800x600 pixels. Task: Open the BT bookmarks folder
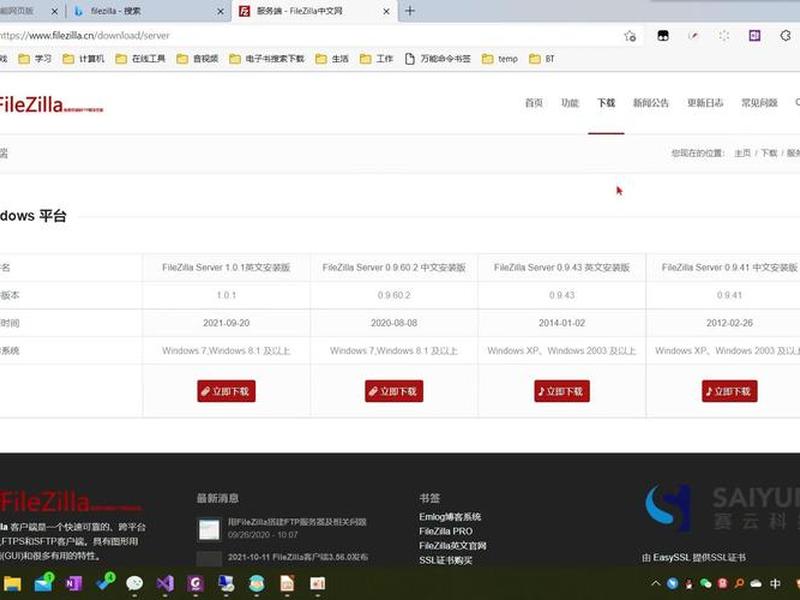click(x=542, y=59)
